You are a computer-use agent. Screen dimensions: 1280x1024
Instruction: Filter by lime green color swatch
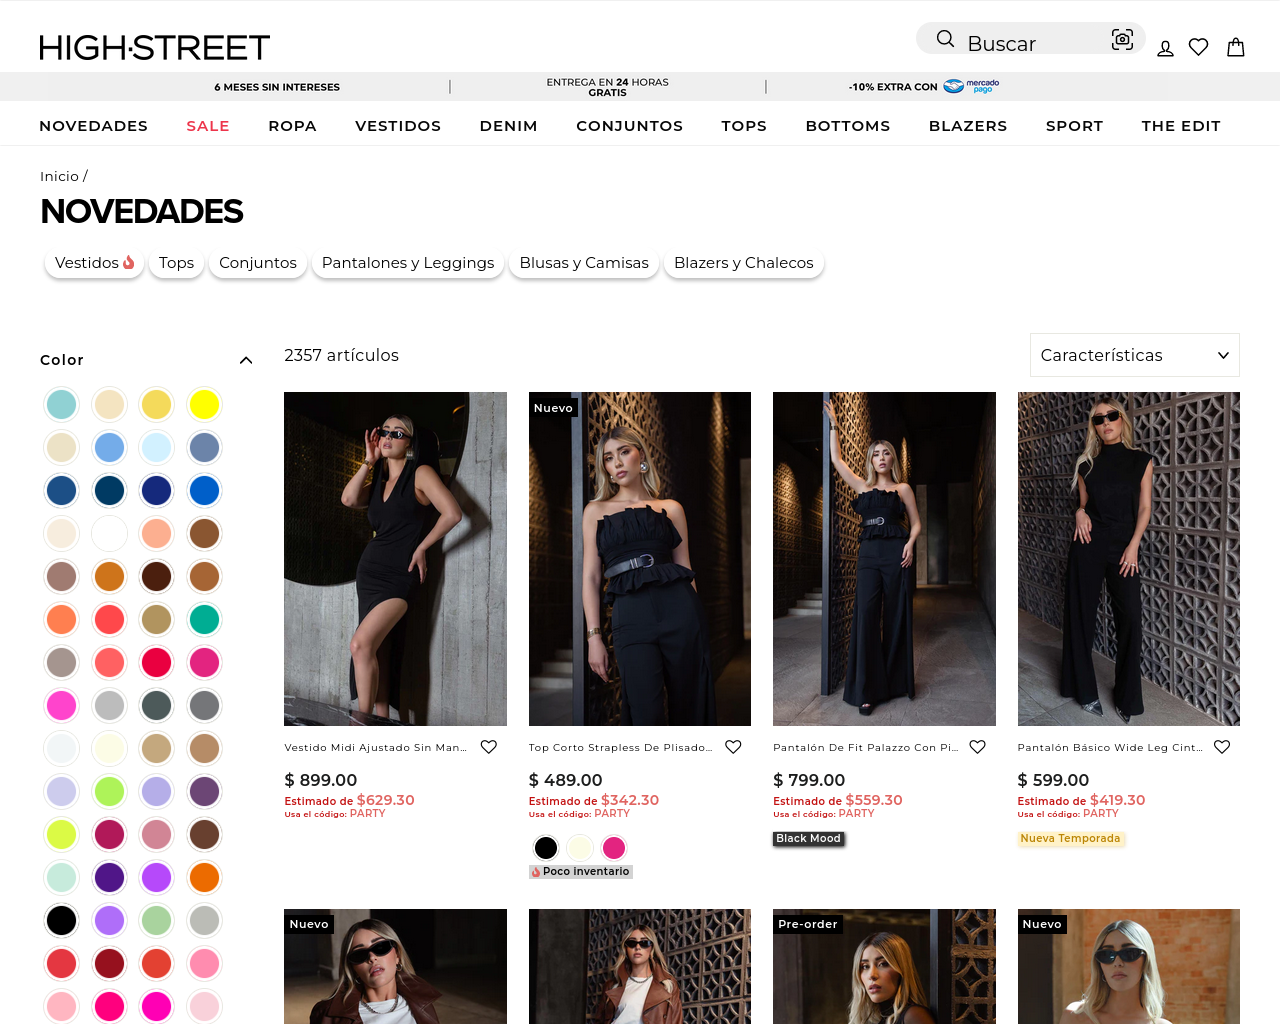click(110, 791)
